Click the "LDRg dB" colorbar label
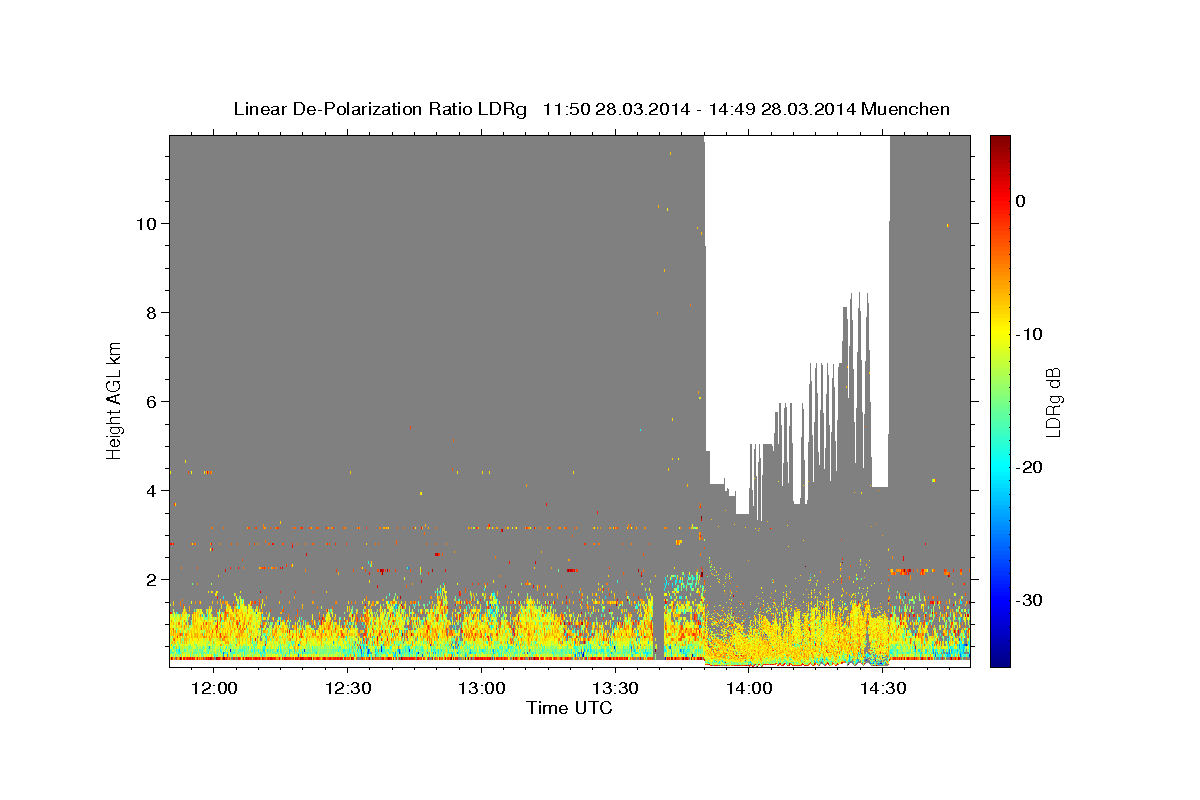This screenshot has height=800, width=1200. point(1053,402)
